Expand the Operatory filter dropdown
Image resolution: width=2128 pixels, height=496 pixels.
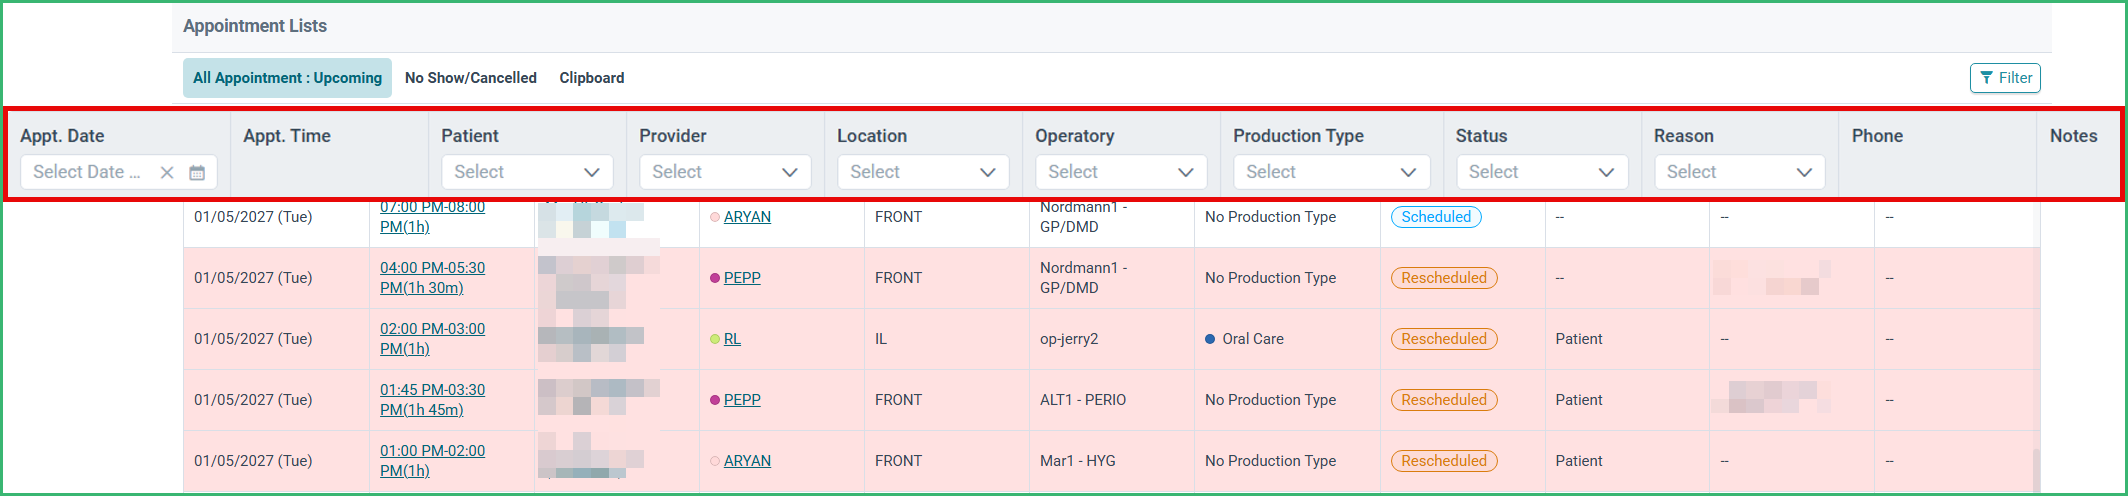(x=1121, y=172)
